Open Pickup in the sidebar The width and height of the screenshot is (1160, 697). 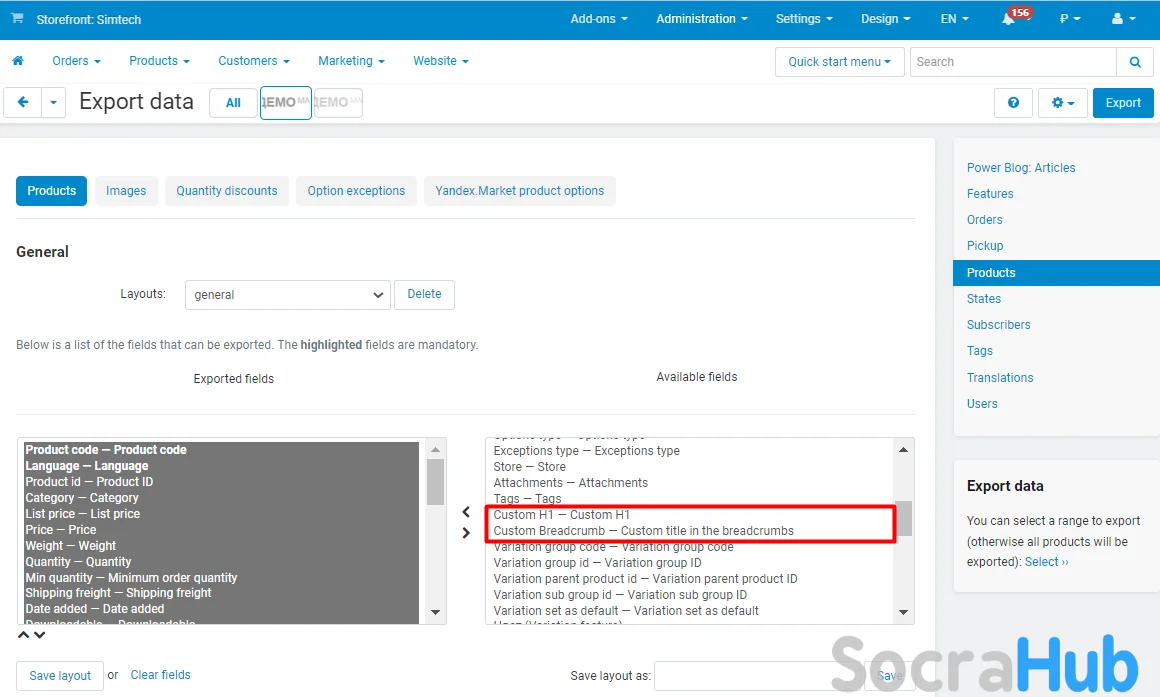click(x=985, y=246)
